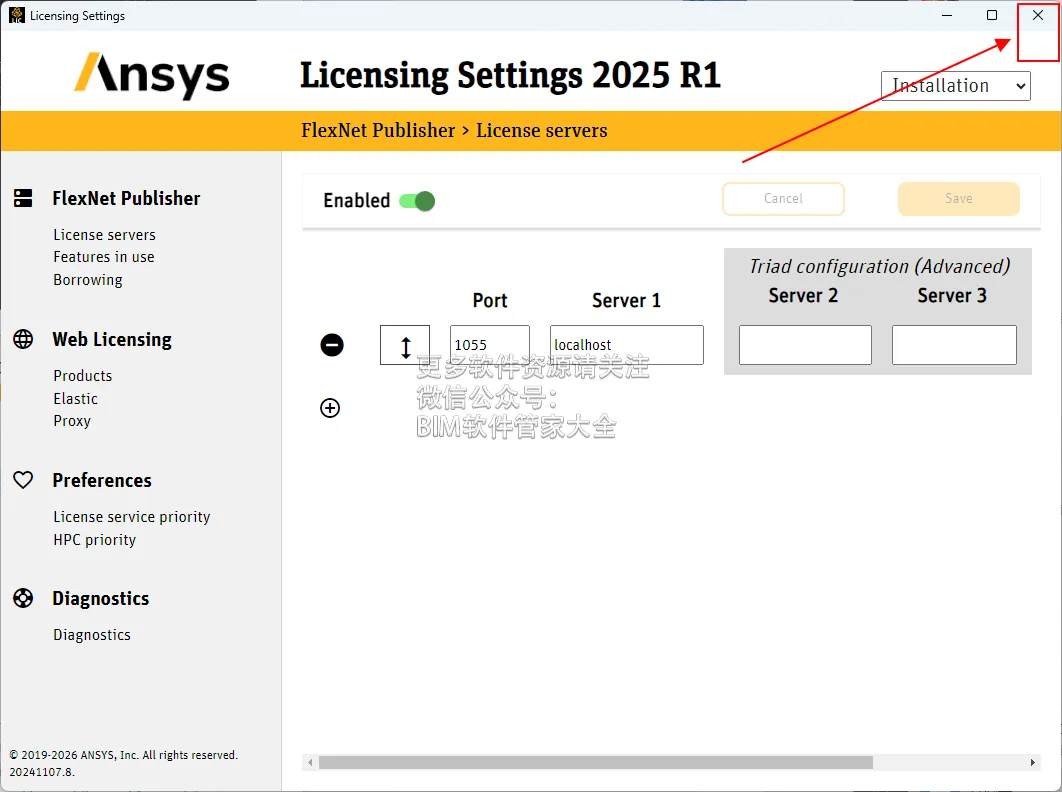The image size is (1062, 792).
Task: Click the Server 1 field containing localhost
Action: [626, 345]
